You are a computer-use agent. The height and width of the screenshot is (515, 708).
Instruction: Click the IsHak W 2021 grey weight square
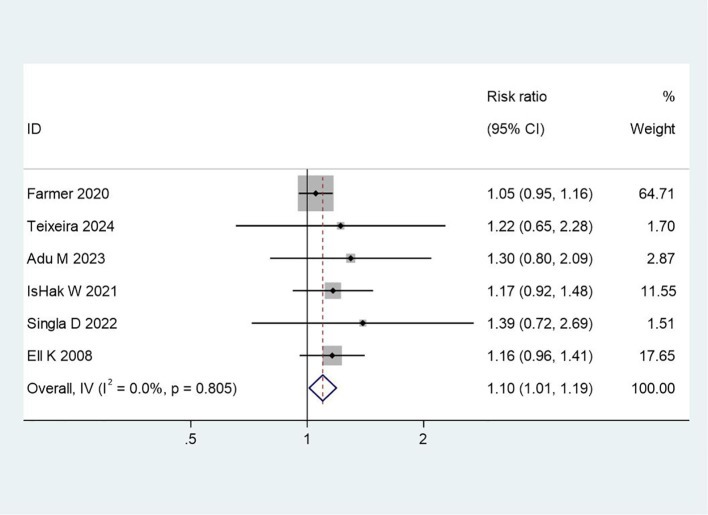point(333,291)
